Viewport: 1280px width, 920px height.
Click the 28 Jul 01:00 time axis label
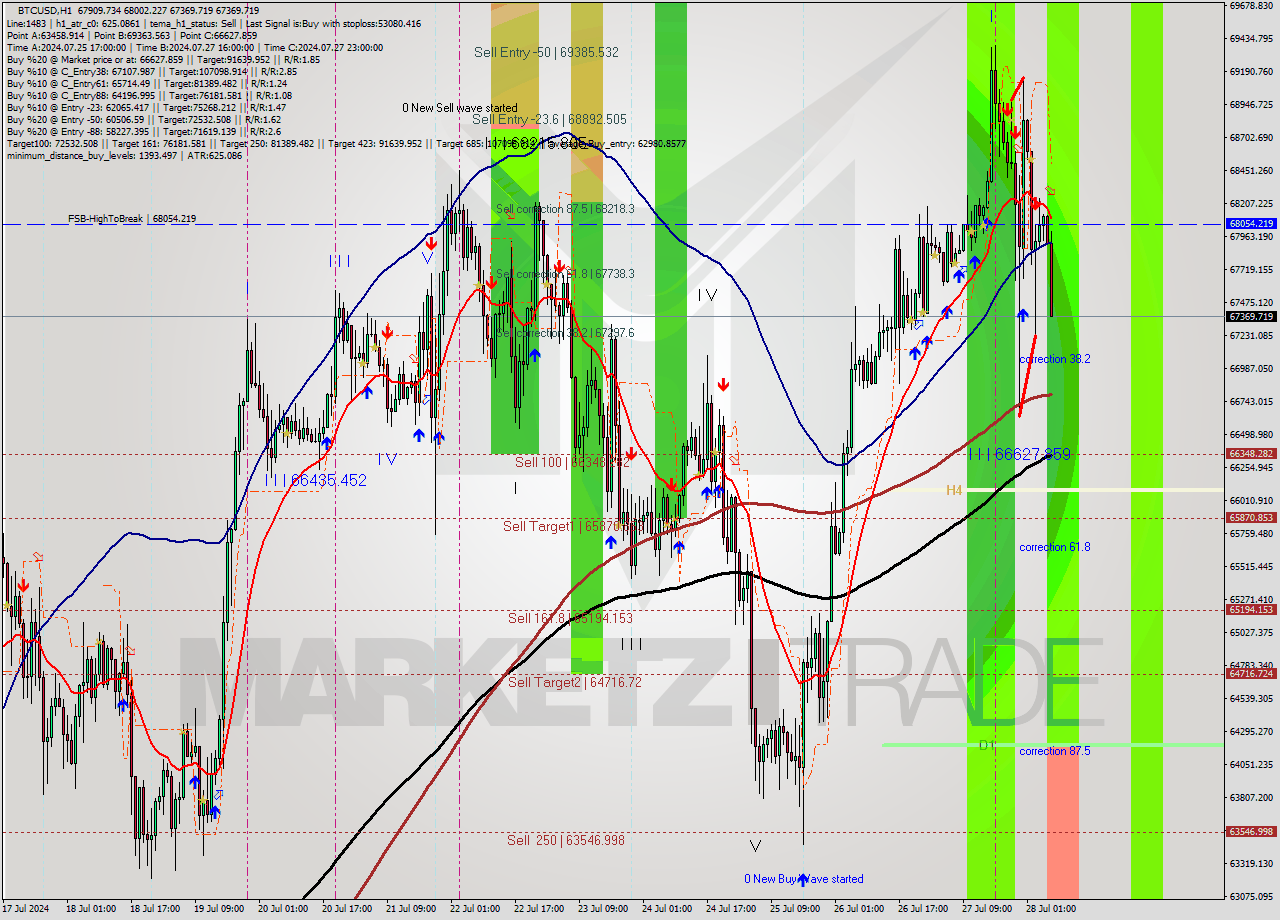tap(1051, 909)
